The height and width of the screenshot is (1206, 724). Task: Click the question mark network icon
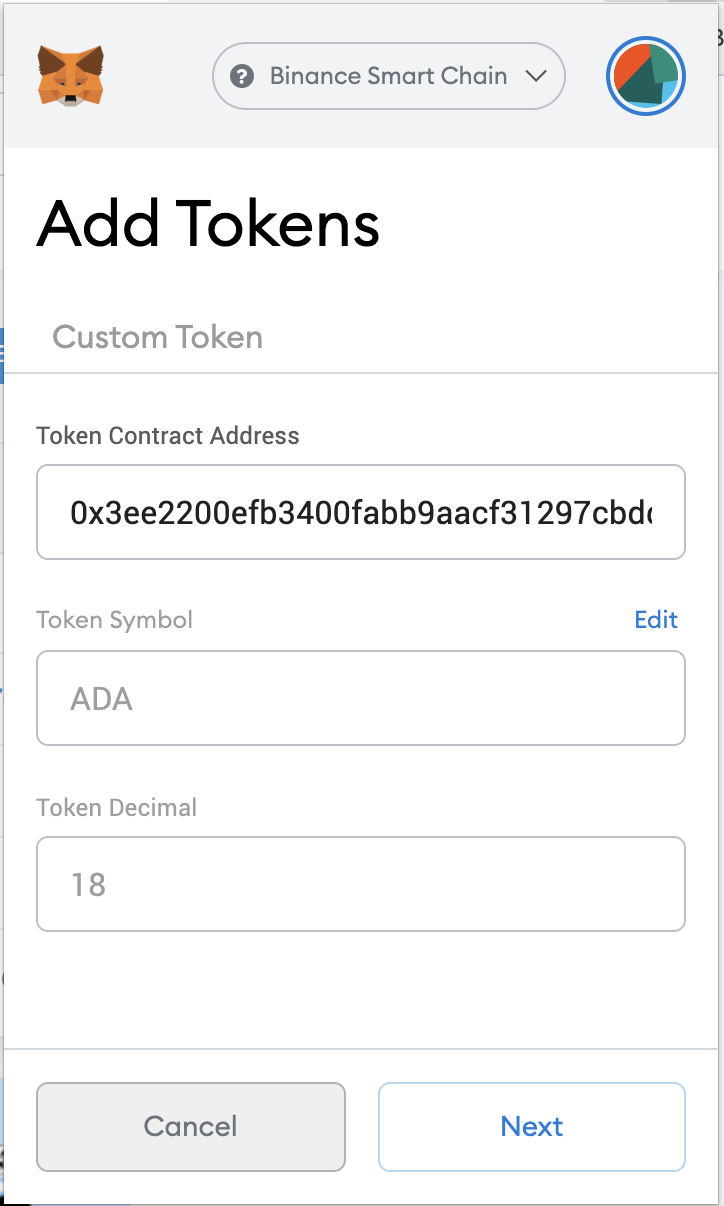242,76
